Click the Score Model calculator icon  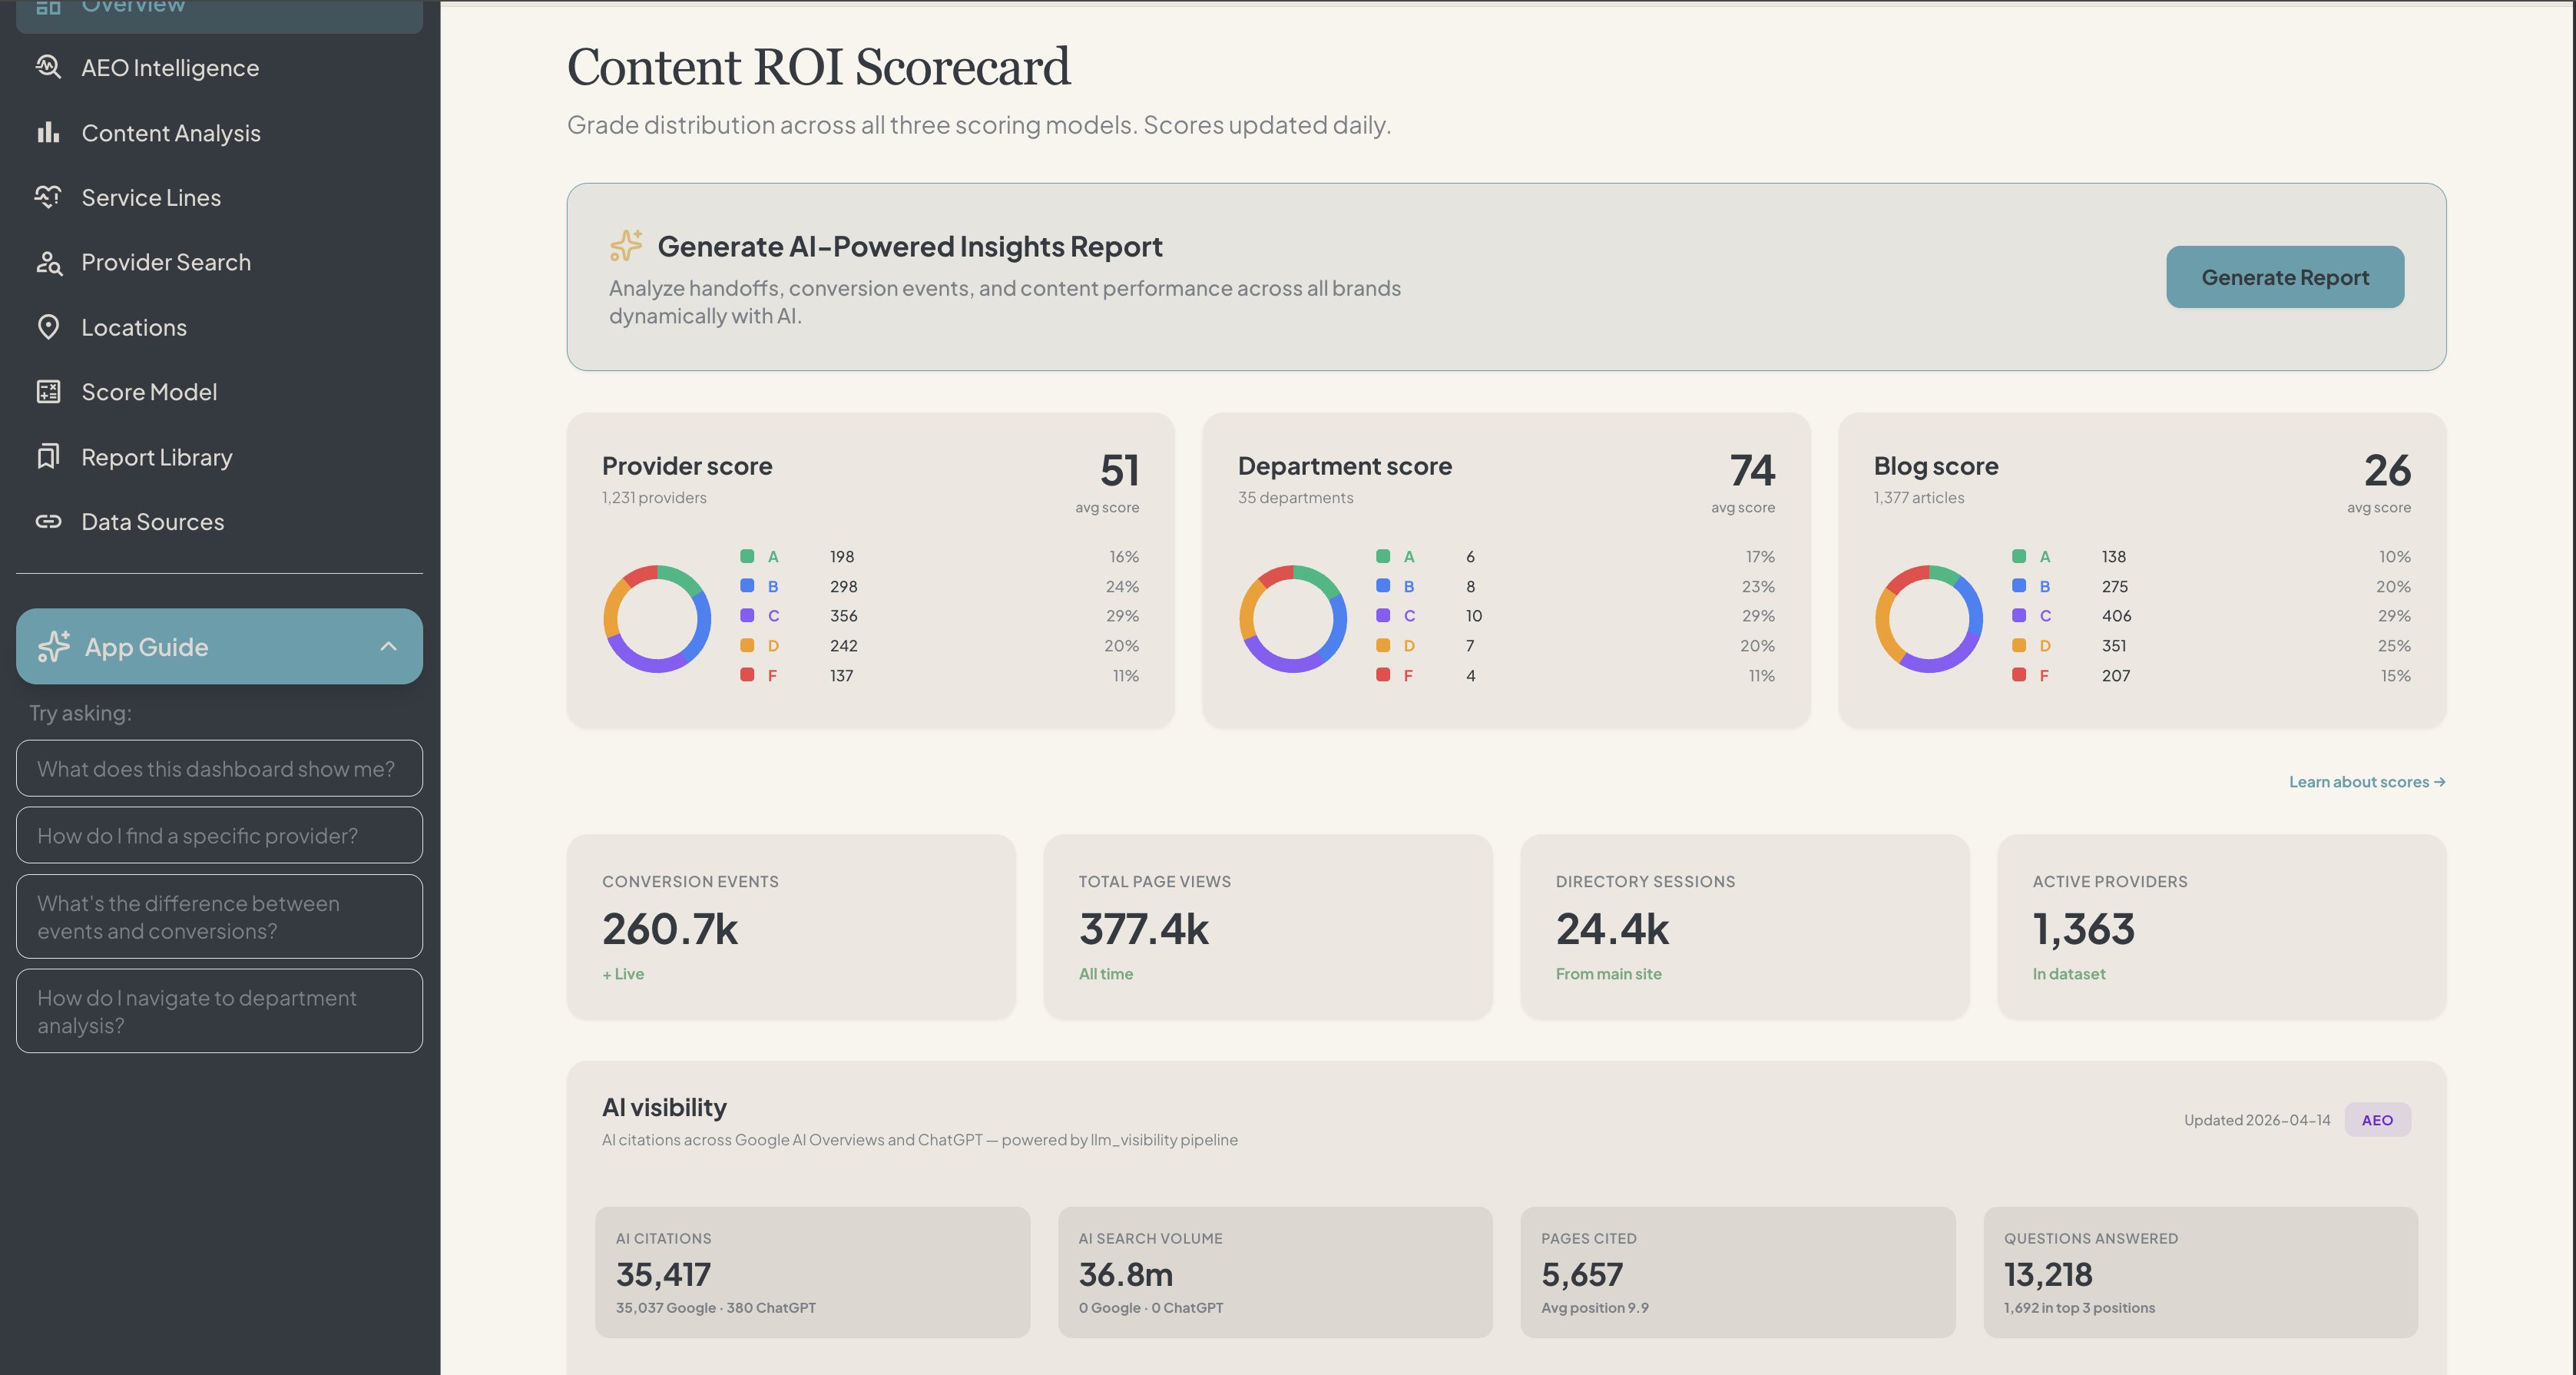point(48,392)
